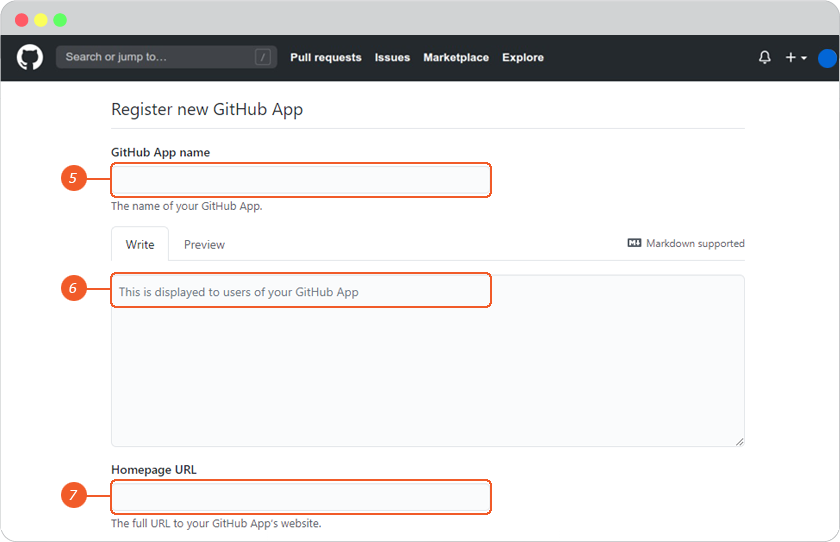Click the slash shortcut icon in search

262,57
